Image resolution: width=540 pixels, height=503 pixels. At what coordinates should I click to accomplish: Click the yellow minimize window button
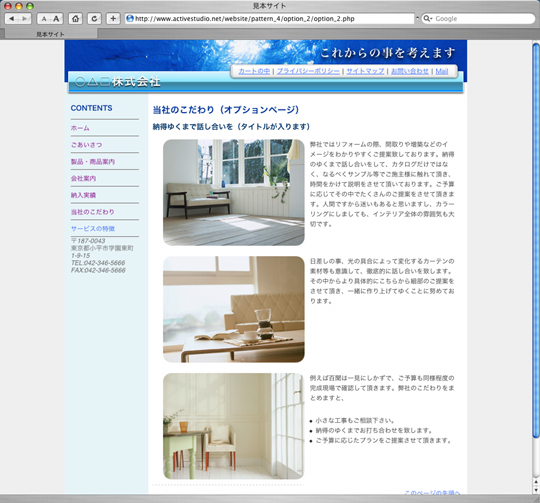click(x=19, y=6)
